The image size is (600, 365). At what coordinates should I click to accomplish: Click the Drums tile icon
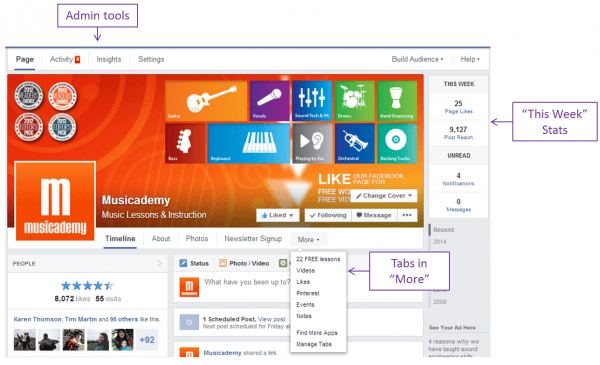pos(354,101)
